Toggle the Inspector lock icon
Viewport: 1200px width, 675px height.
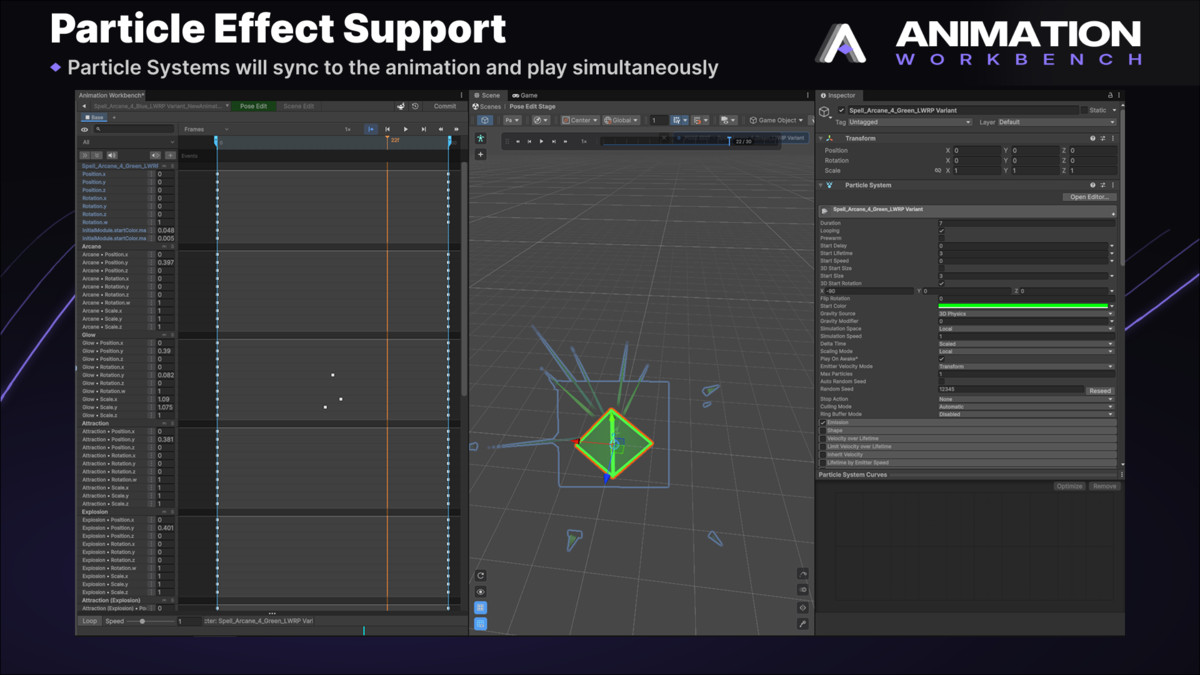(x=1110, y=95)
